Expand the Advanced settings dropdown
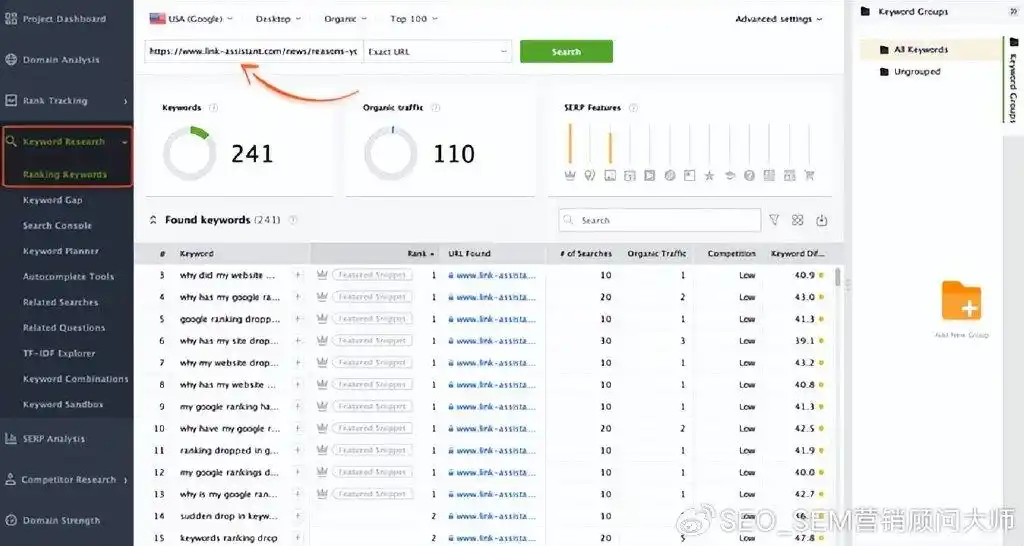 point(778,19)
